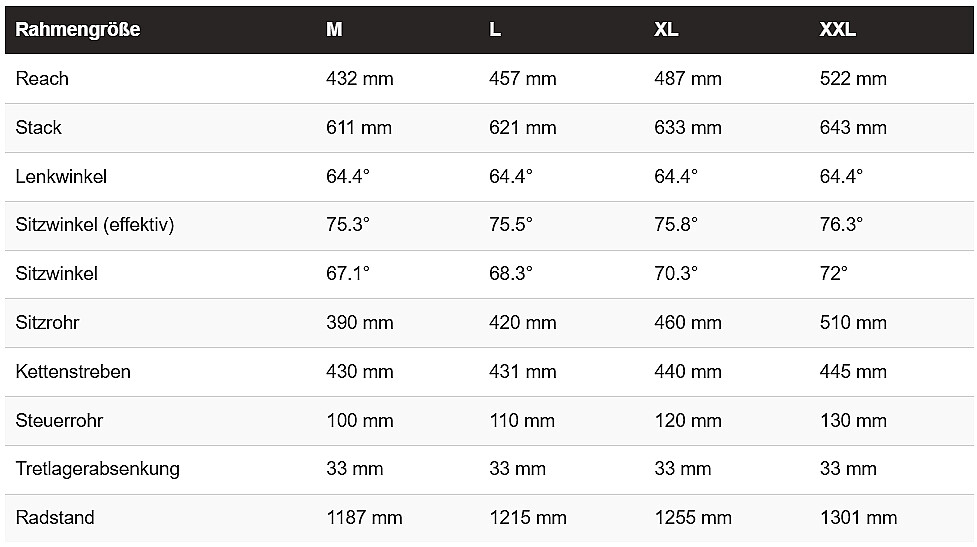Click the 431 mm Kettenstreben value
The image size is (977, 547).
(x=522, y=372)
